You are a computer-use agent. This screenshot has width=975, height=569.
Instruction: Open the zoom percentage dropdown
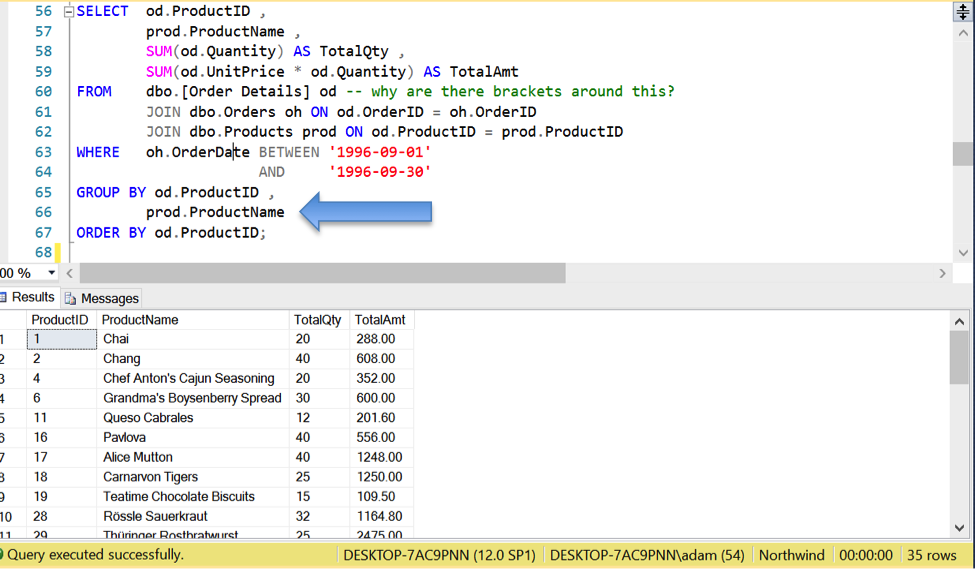(52, 273)
